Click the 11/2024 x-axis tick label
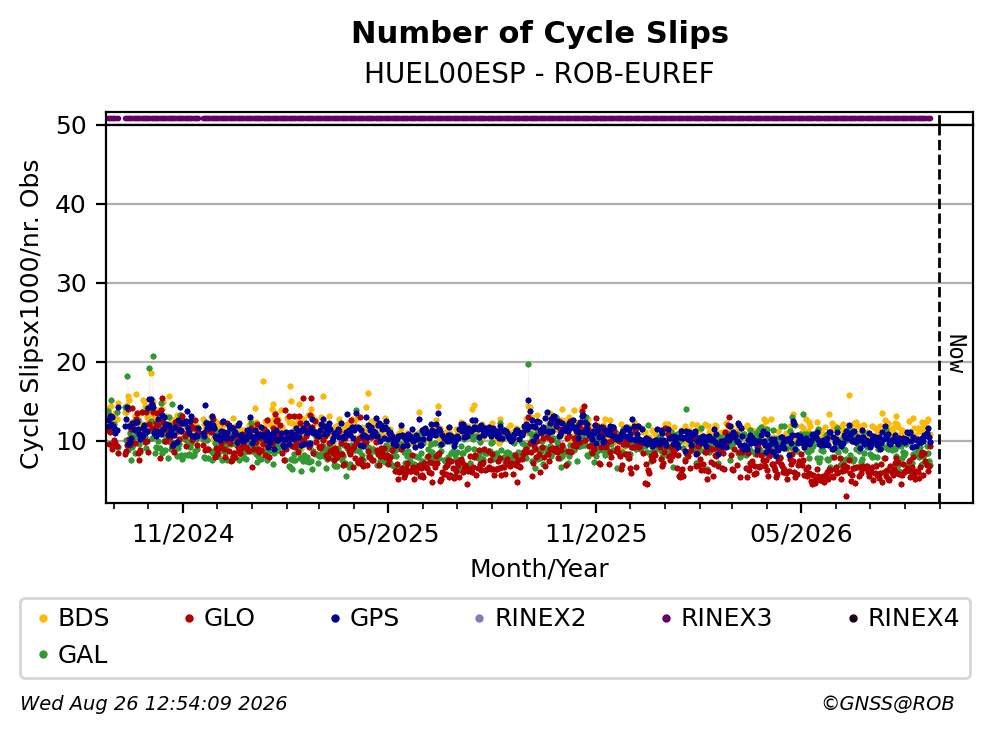 183,534
